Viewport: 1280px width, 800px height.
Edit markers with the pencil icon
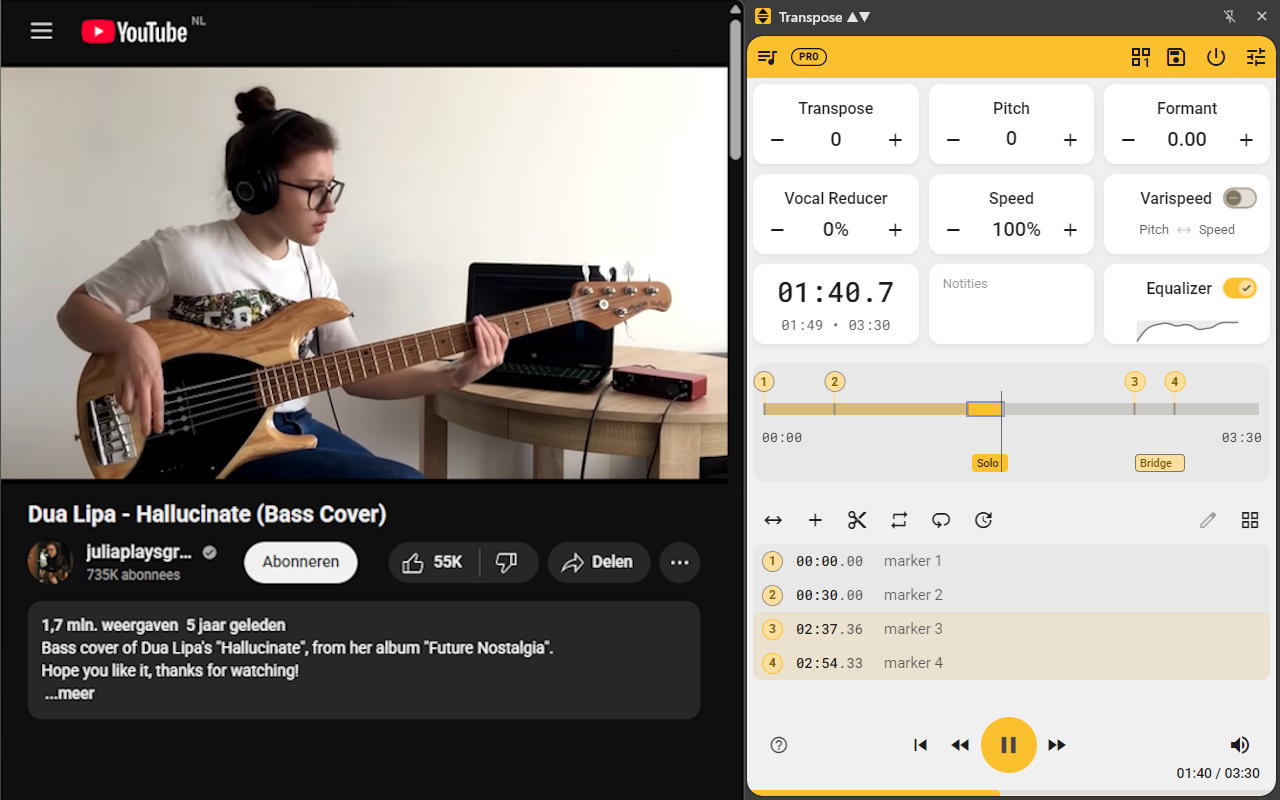pyautogui.click(x=1208, y=520)
